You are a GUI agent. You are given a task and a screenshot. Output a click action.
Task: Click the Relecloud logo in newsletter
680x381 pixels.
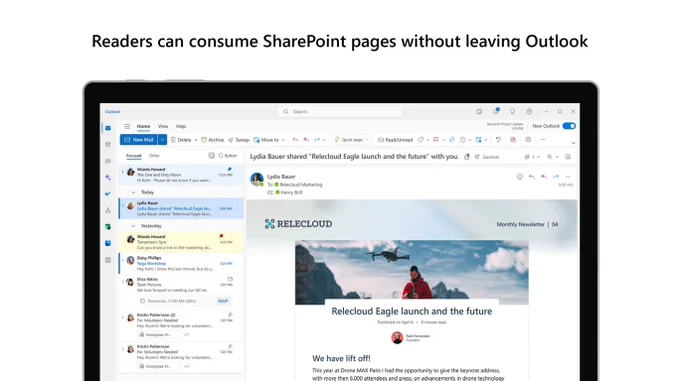coord(298,224)
